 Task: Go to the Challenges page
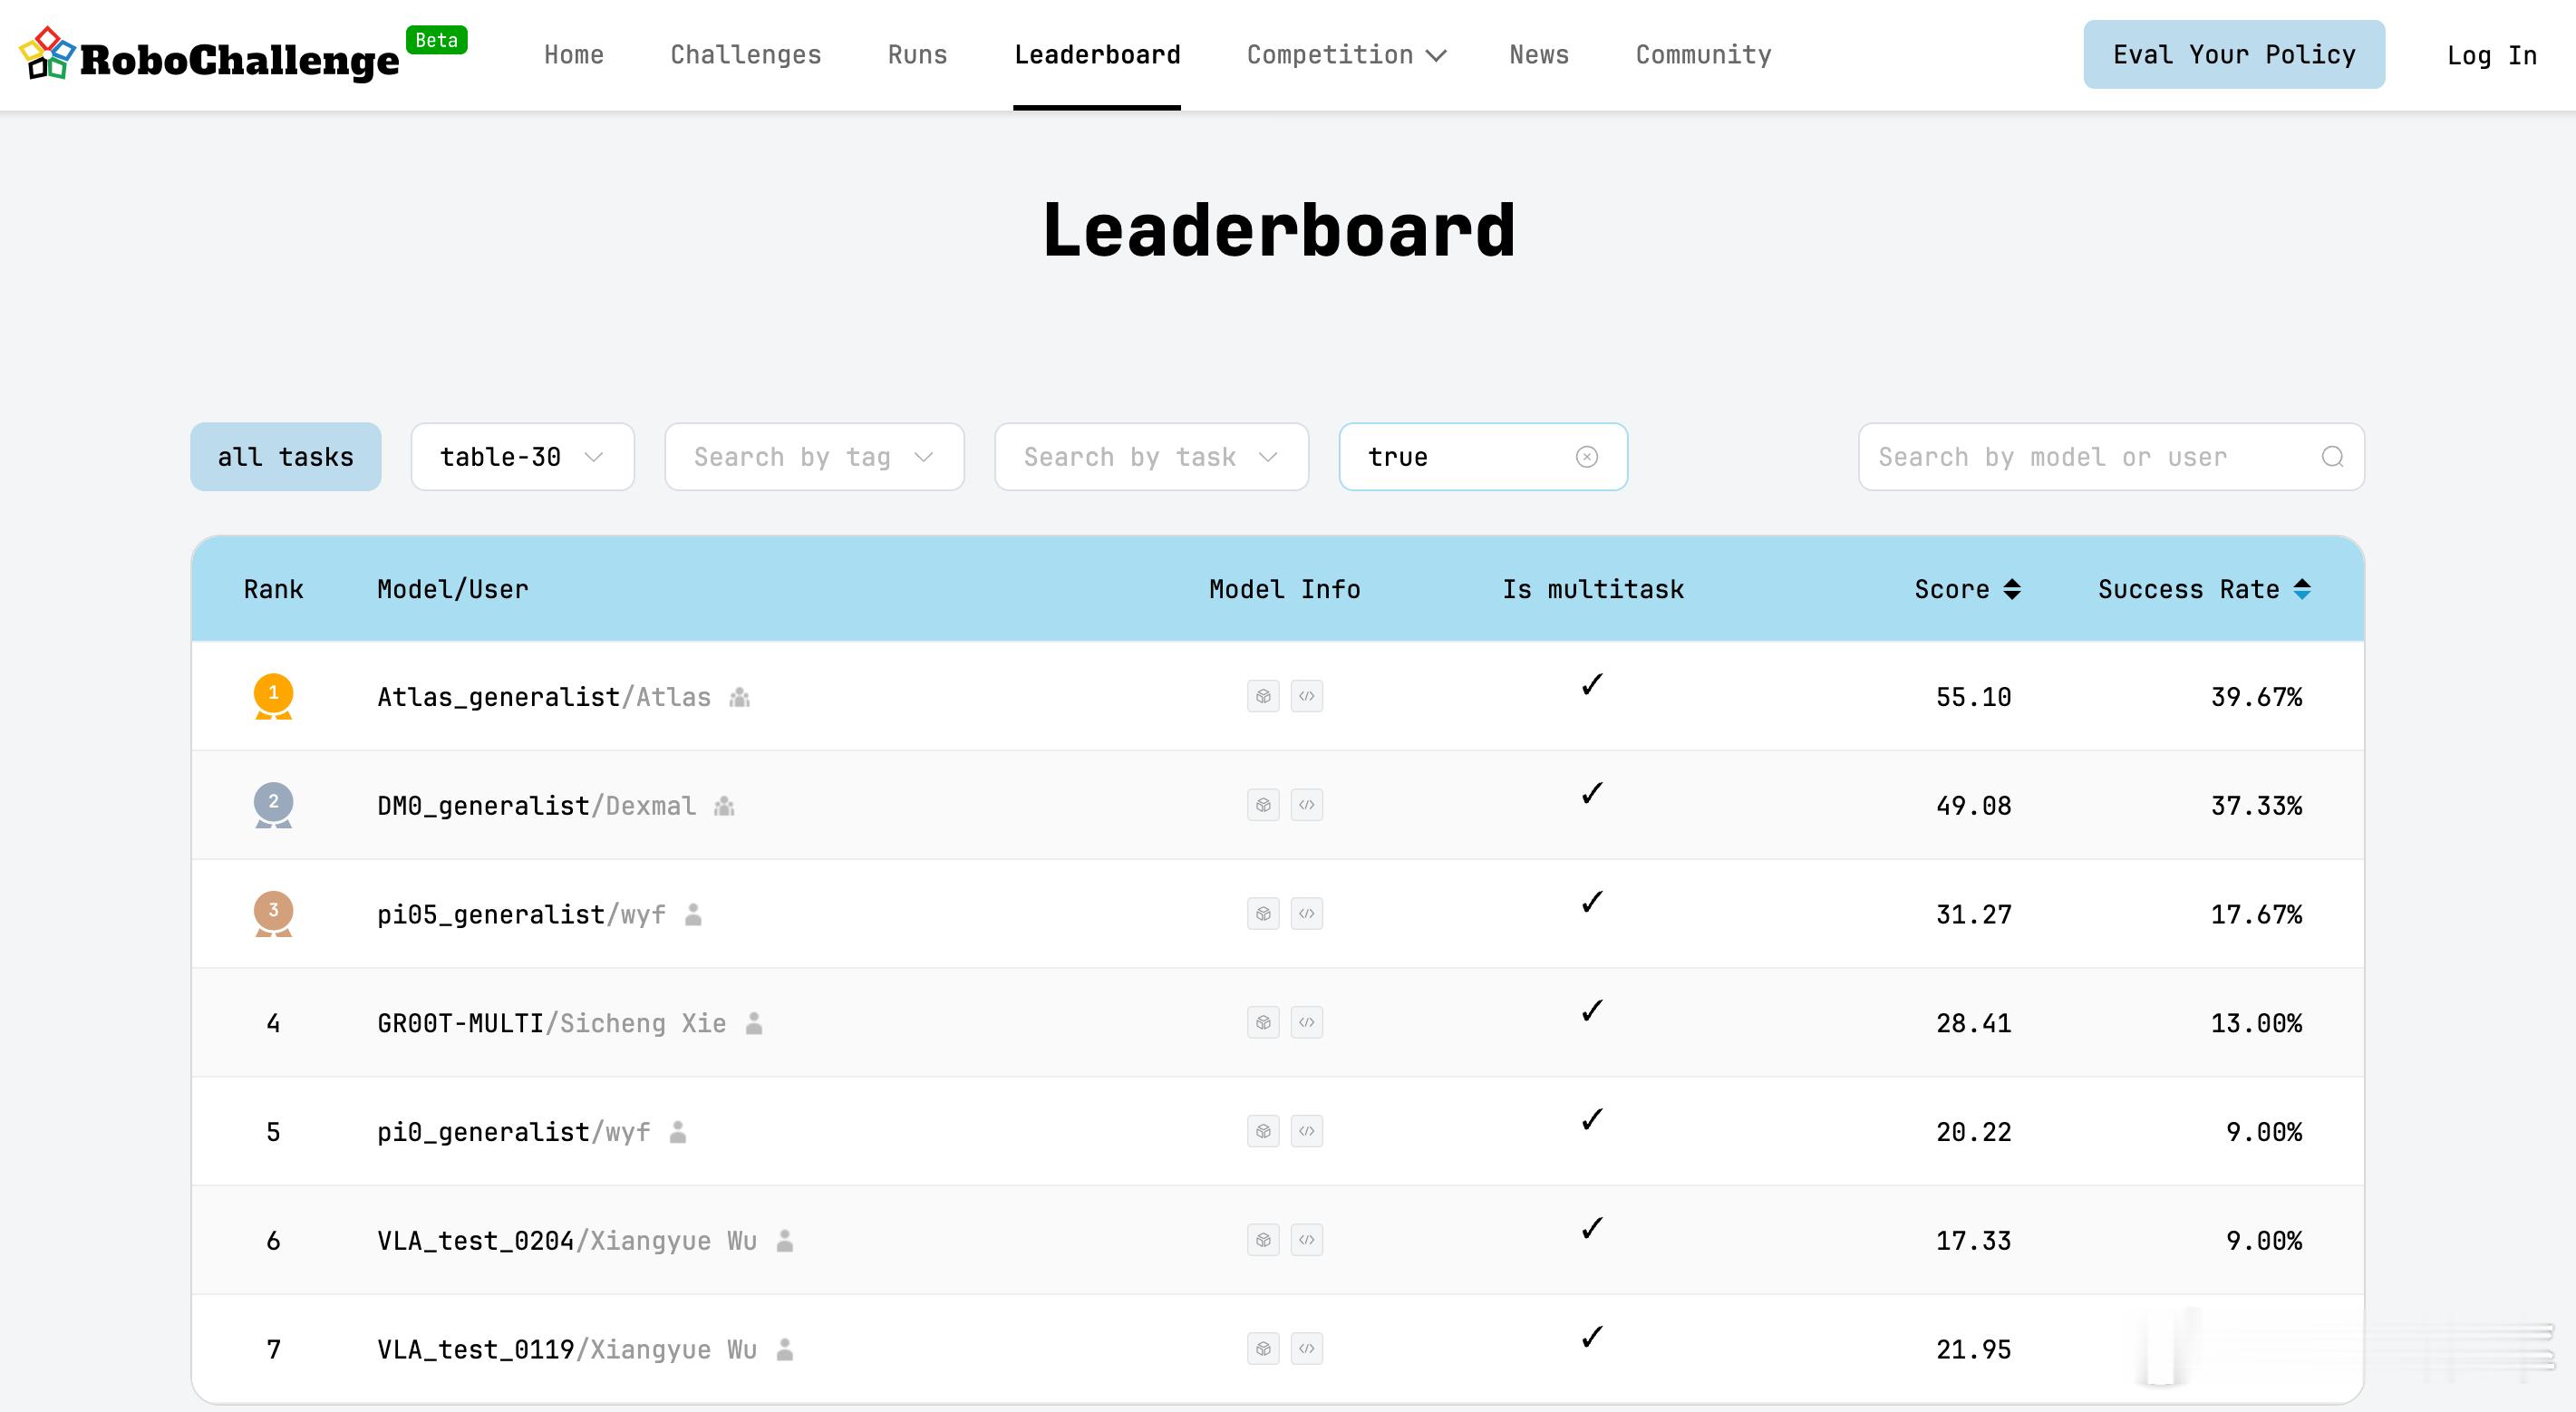point(745,55)
